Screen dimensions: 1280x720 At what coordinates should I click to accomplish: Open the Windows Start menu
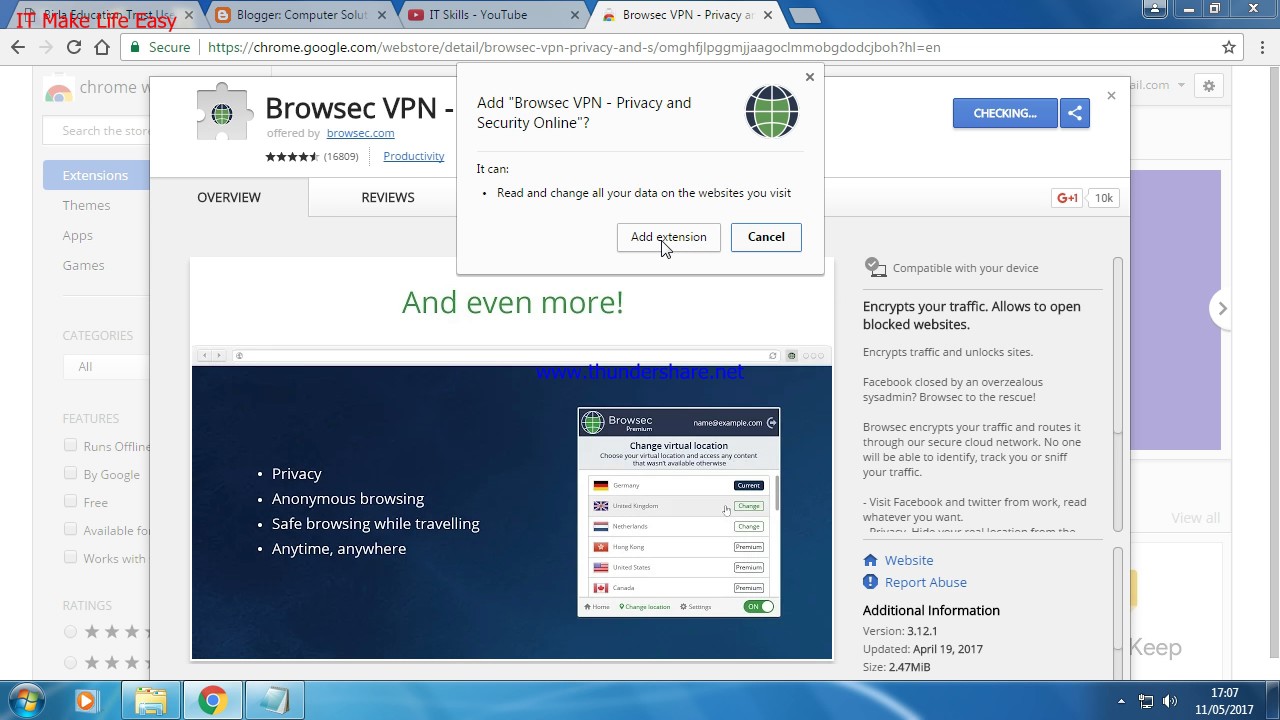pyautogui.click(x=27, y=700)
